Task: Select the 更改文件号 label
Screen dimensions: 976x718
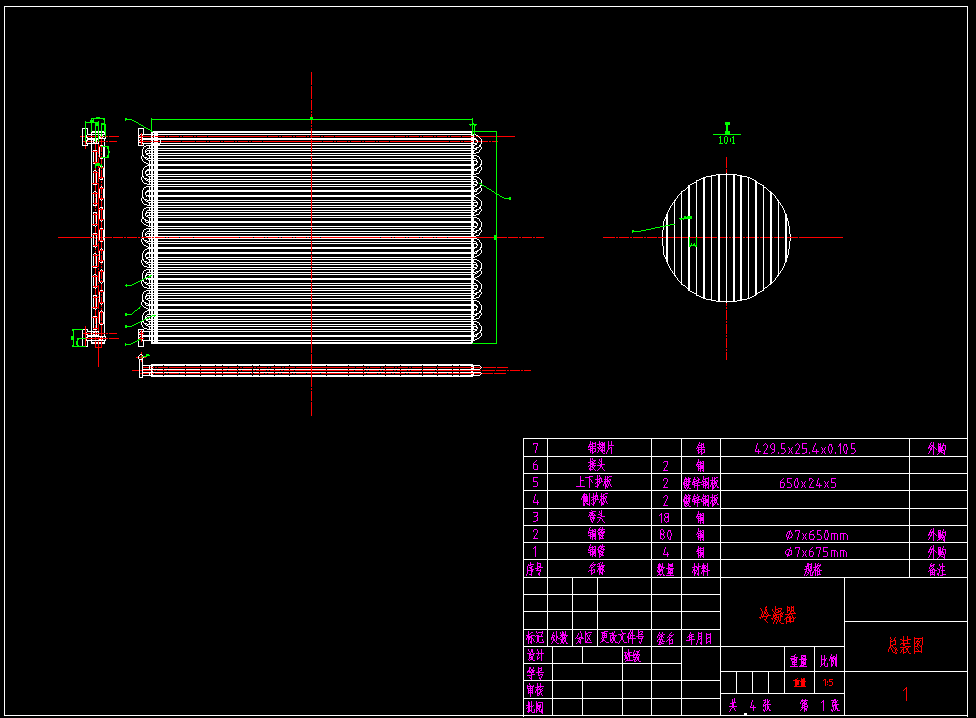Action: tap(622, 638)
